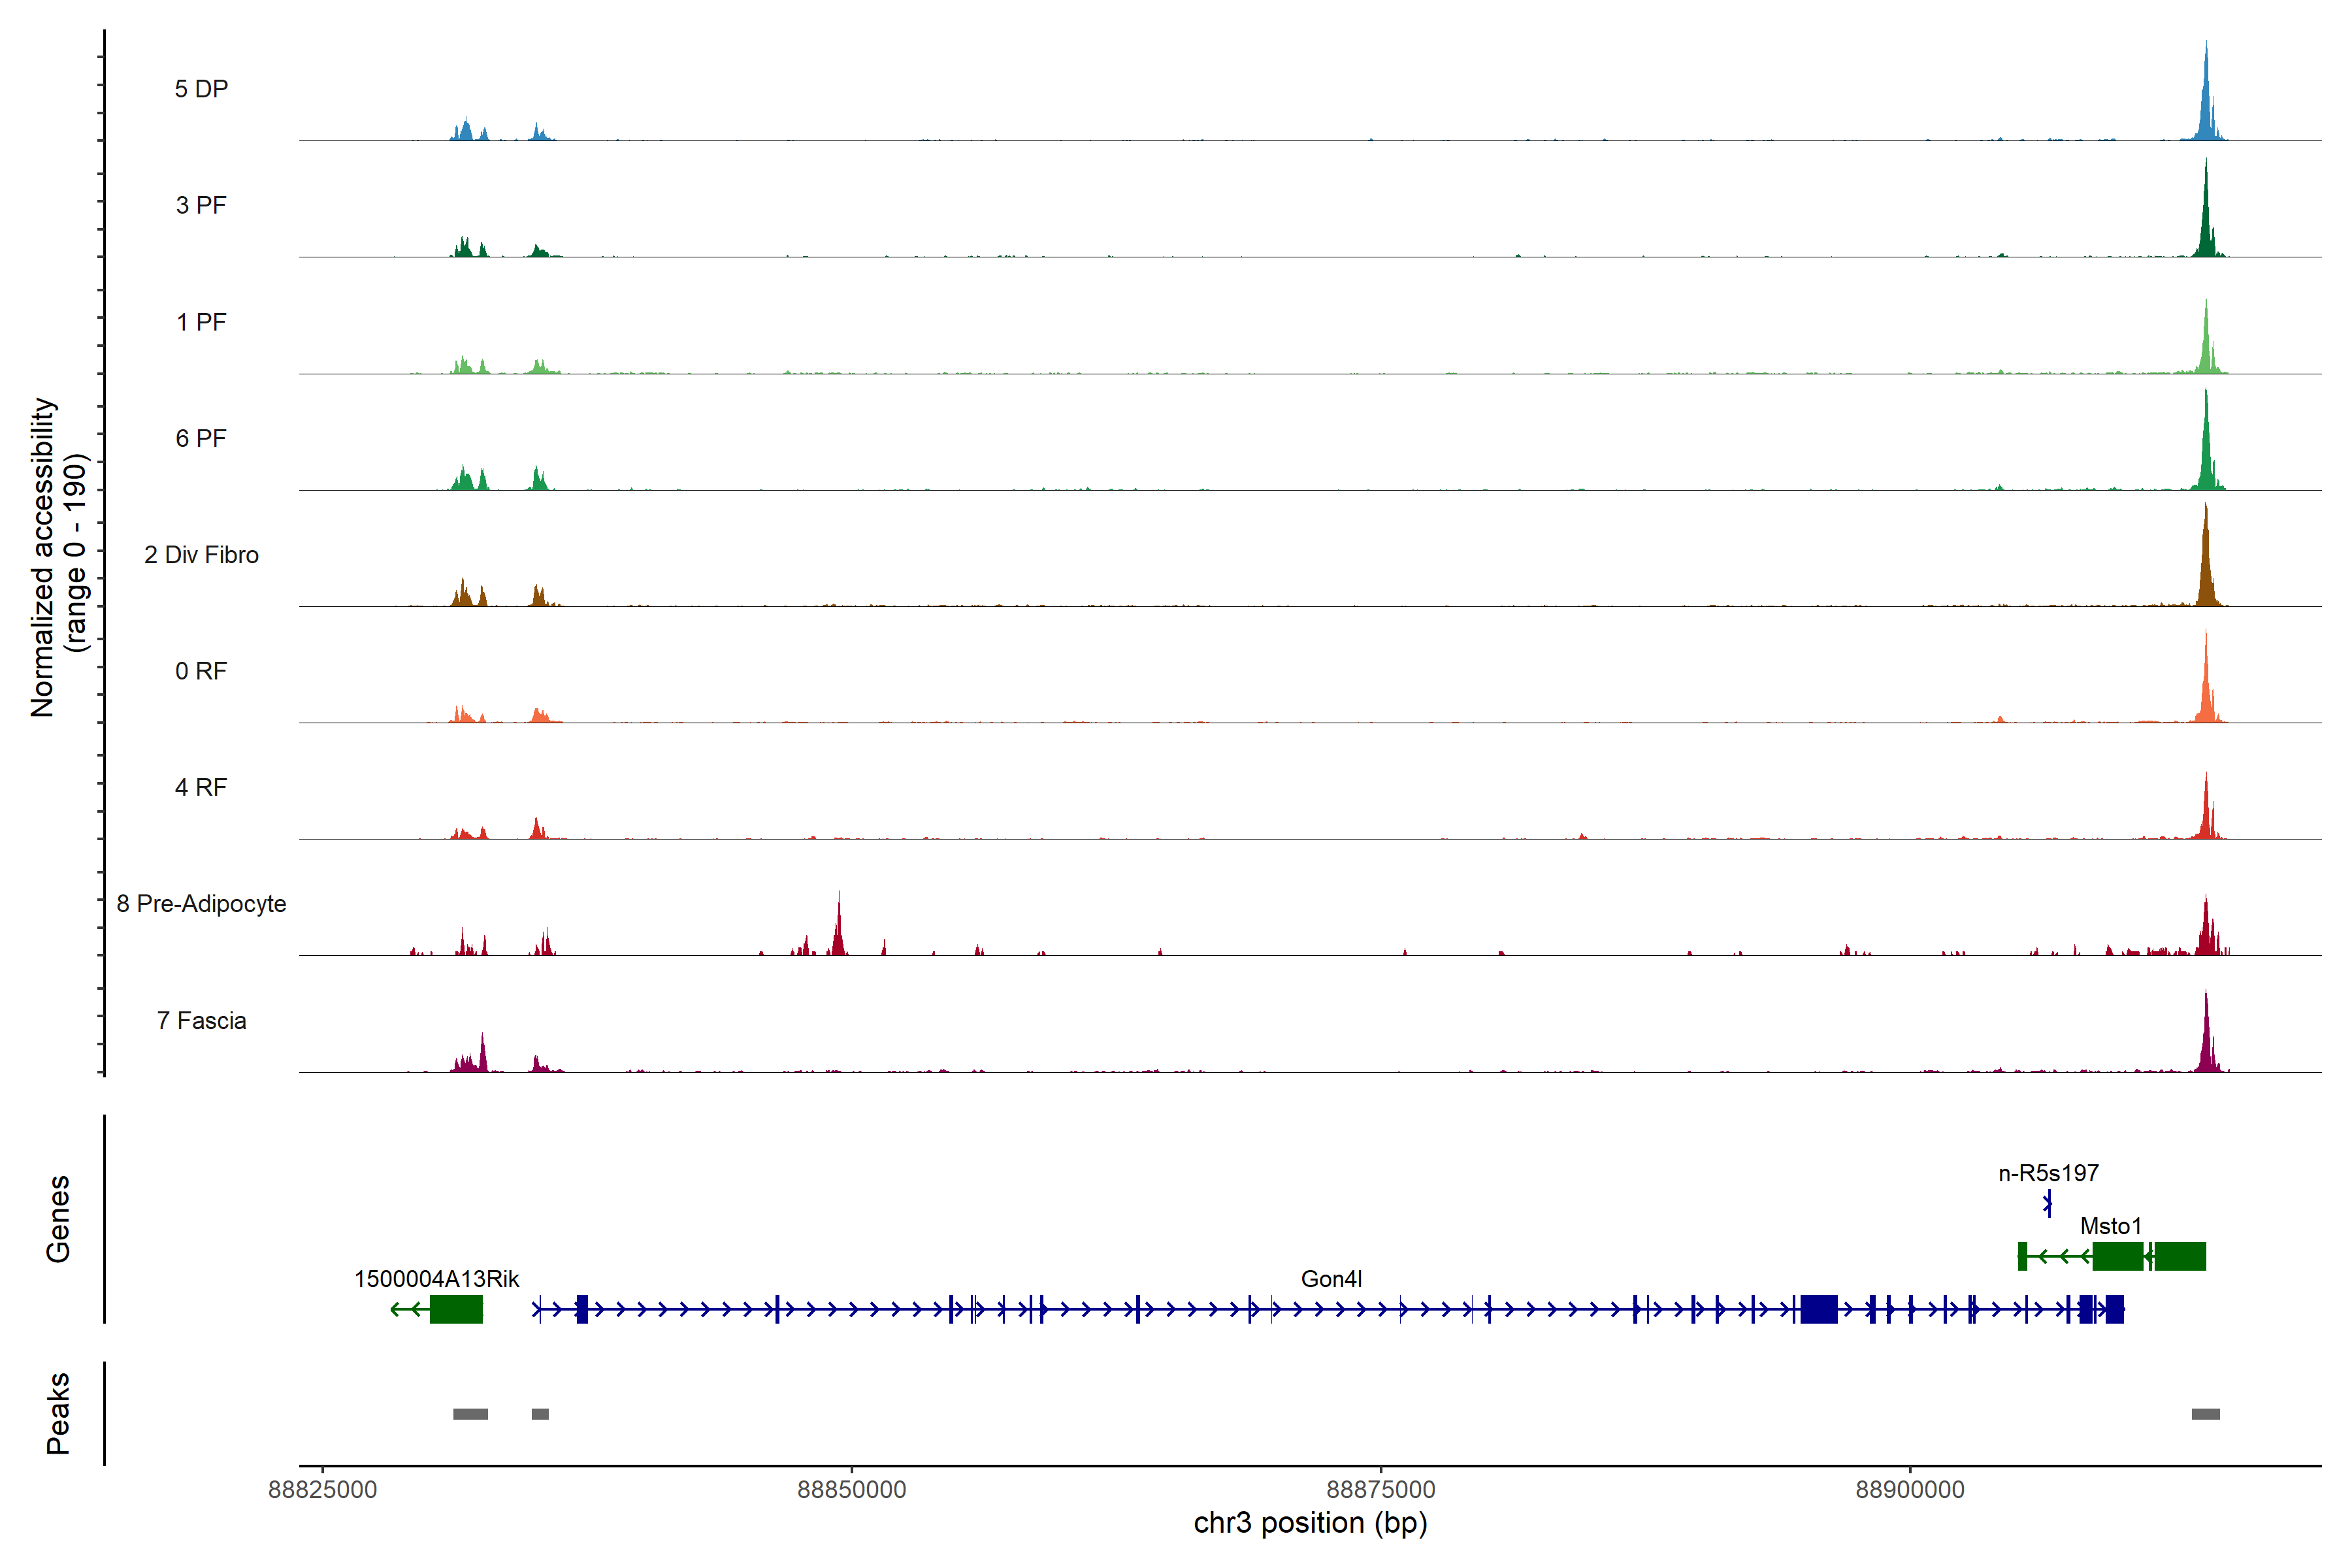Click the 2 Div Fibro track label
2352x1568 pixels.
click(201, 555)
